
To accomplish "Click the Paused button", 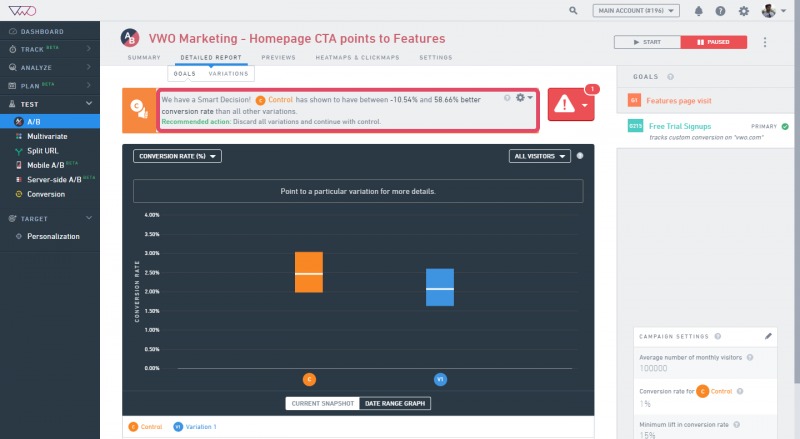I will coord(714,42).
